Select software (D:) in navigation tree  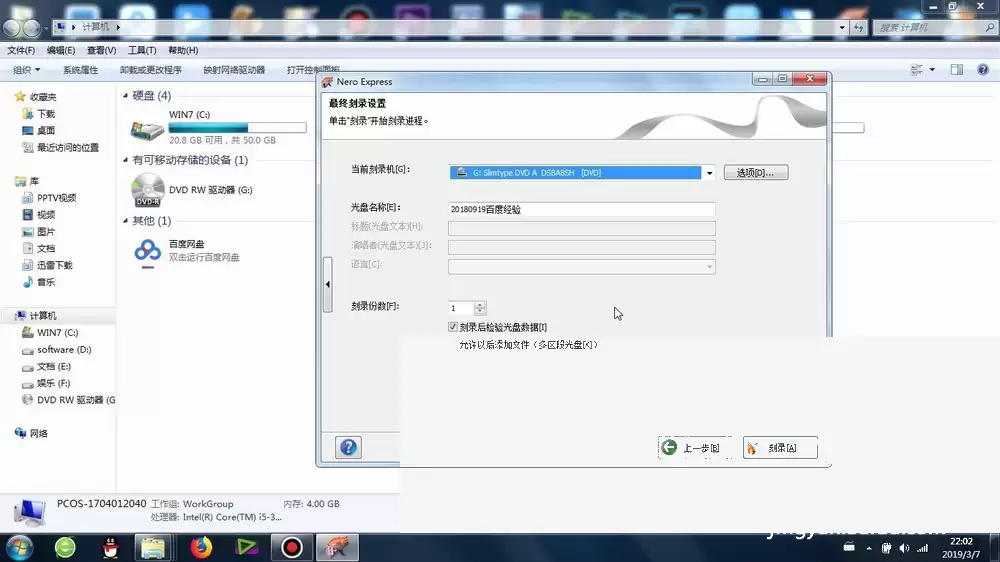click(x=64, y=350)
